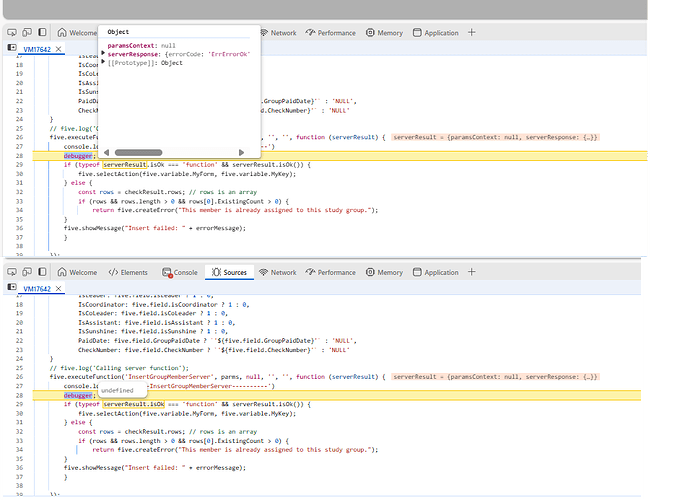Open the Elements tab in the lower DevTools

pyautogui.click(x=128, y=272)
